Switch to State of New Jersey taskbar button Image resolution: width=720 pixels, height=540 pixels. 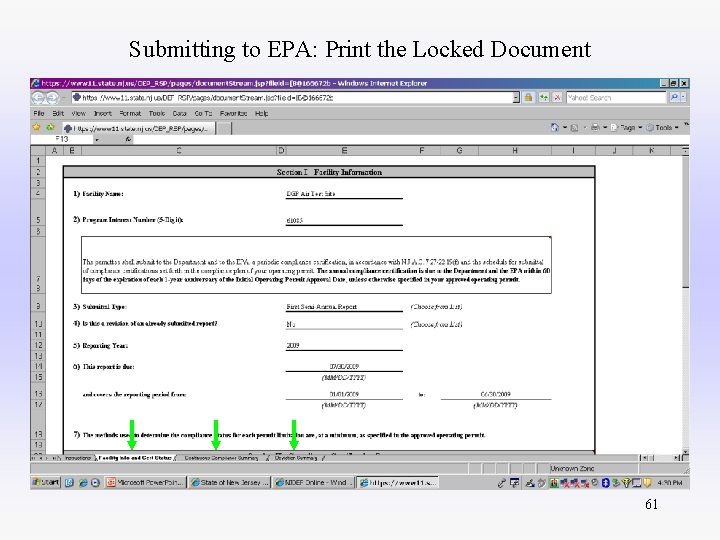click(229, 483)
